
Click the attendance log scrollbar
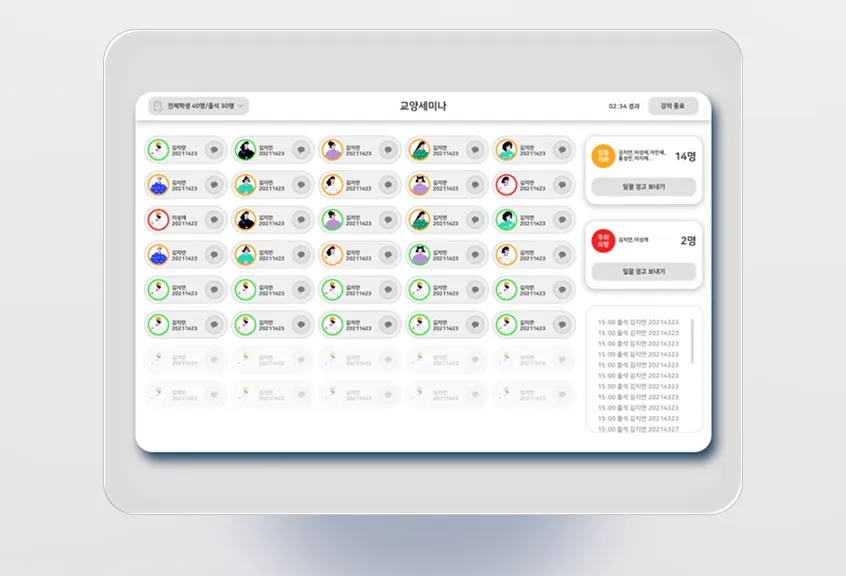692,342
